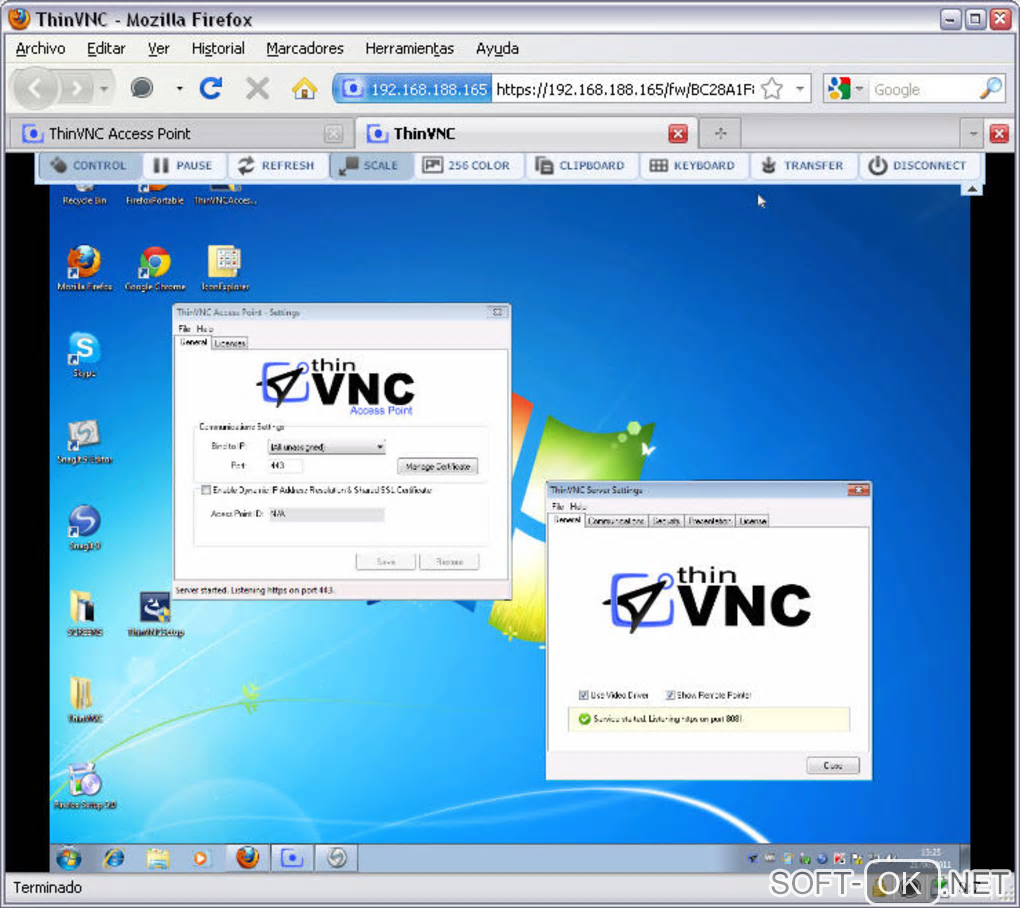Viewport: 1020px width, 908px height.
Task: Toggle Use Video Driver checkbox
Action: pos(584,695)
